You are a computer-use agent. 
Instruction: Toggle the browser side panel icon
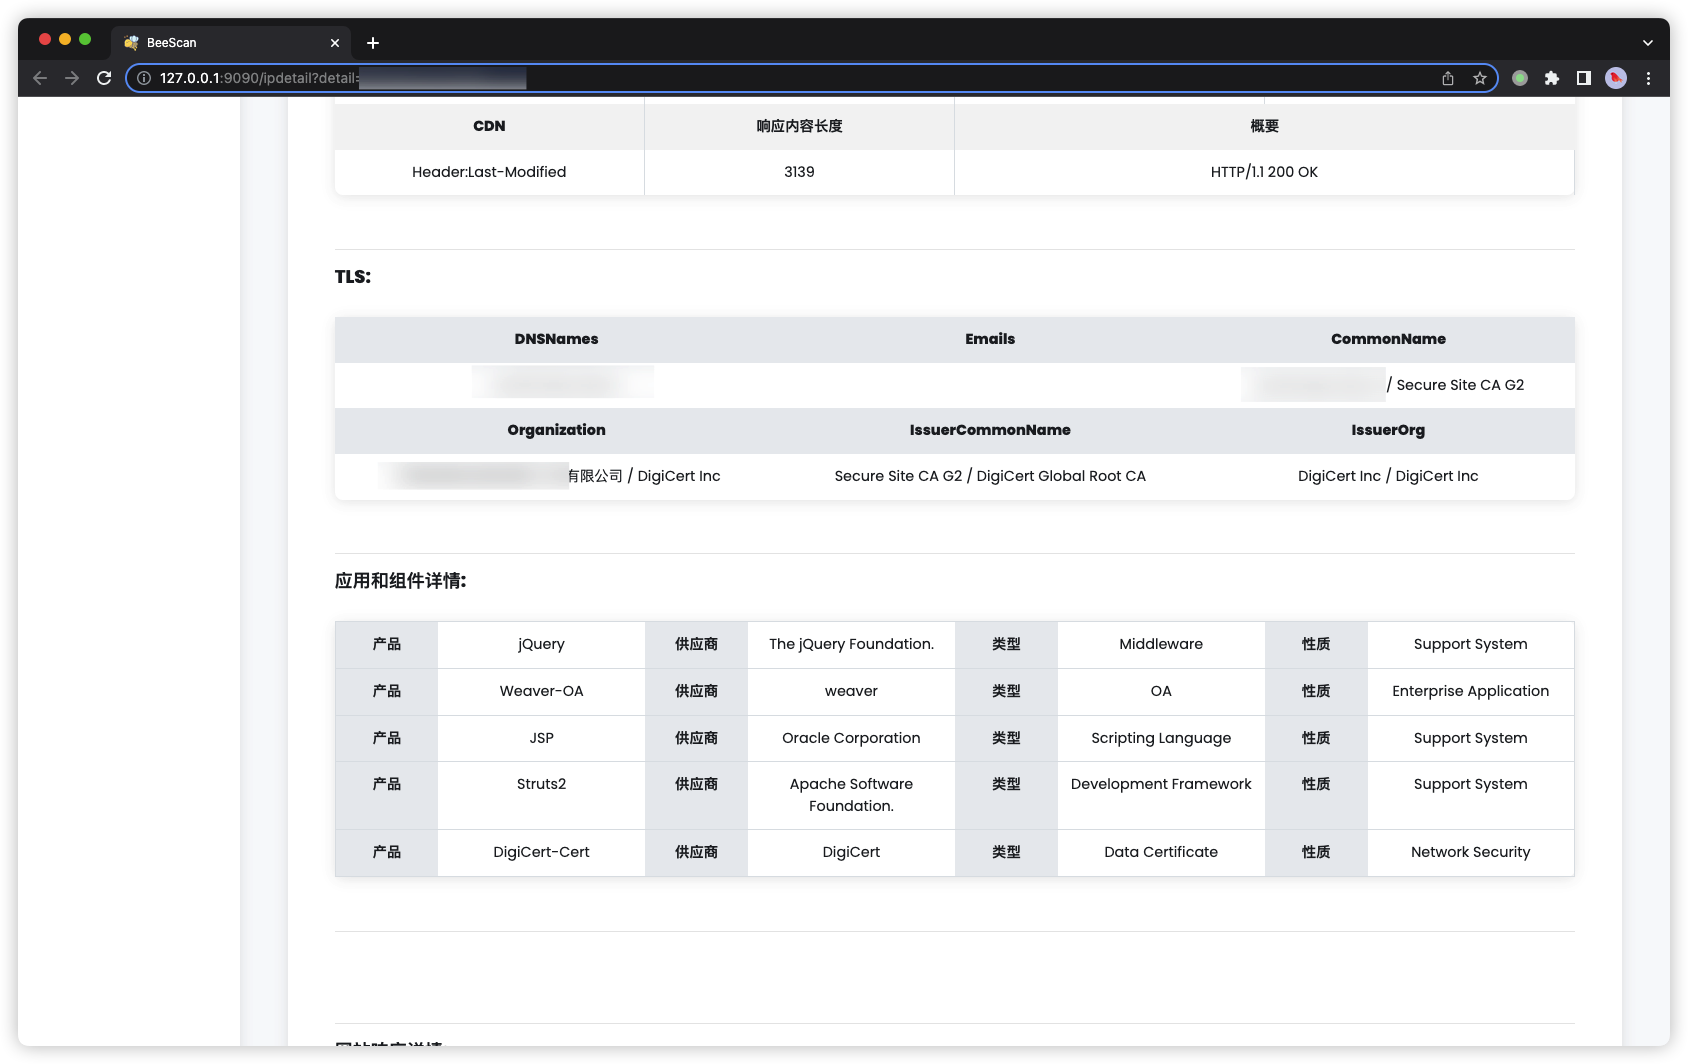point(1584,78)
